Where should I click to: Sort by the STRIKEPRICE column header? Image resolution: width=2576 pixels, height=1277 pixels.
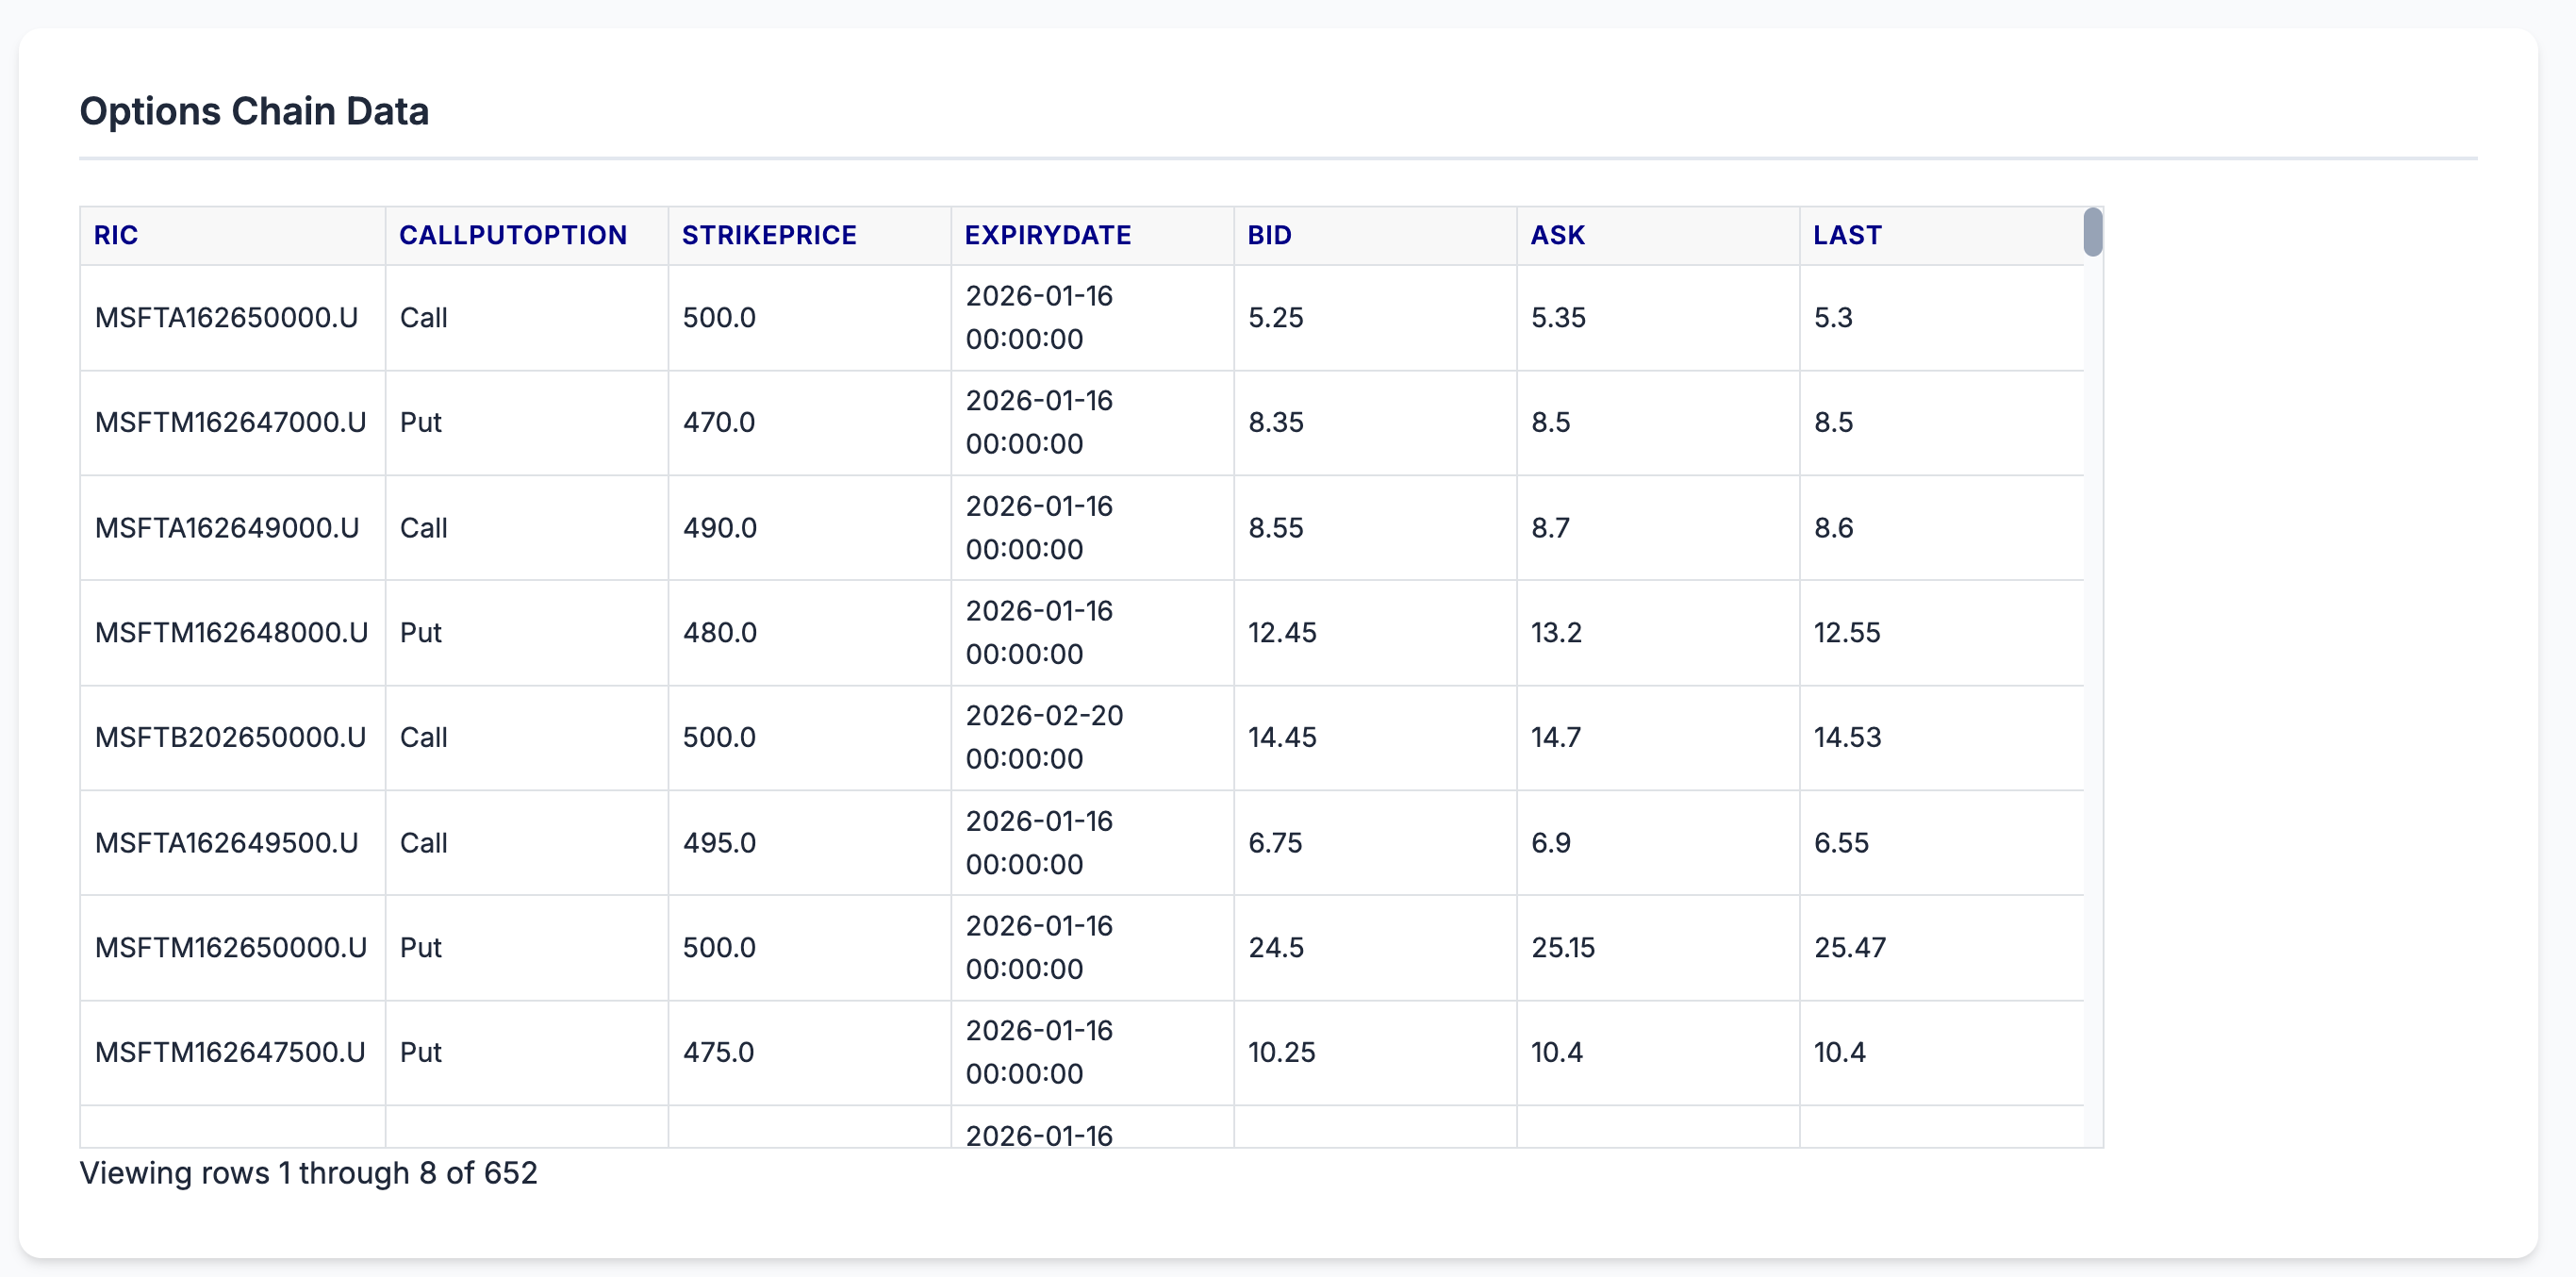769,235
